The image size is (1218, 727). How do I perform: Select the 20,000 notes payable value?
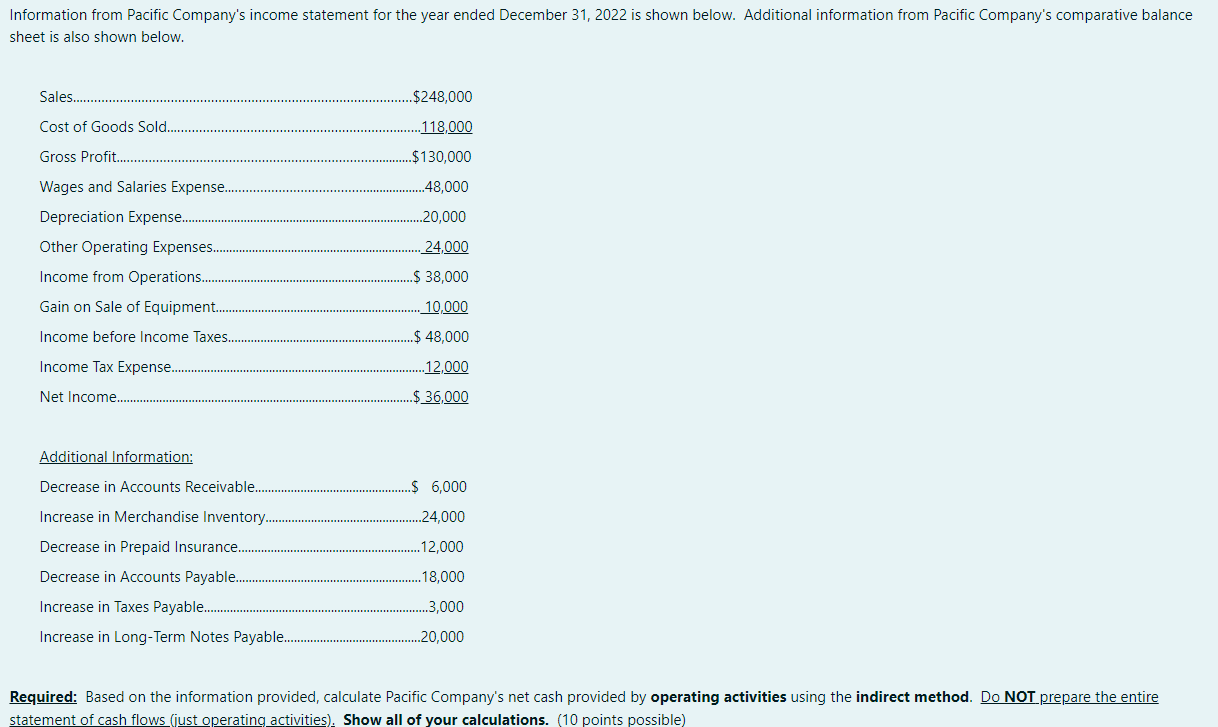(443, 637)
